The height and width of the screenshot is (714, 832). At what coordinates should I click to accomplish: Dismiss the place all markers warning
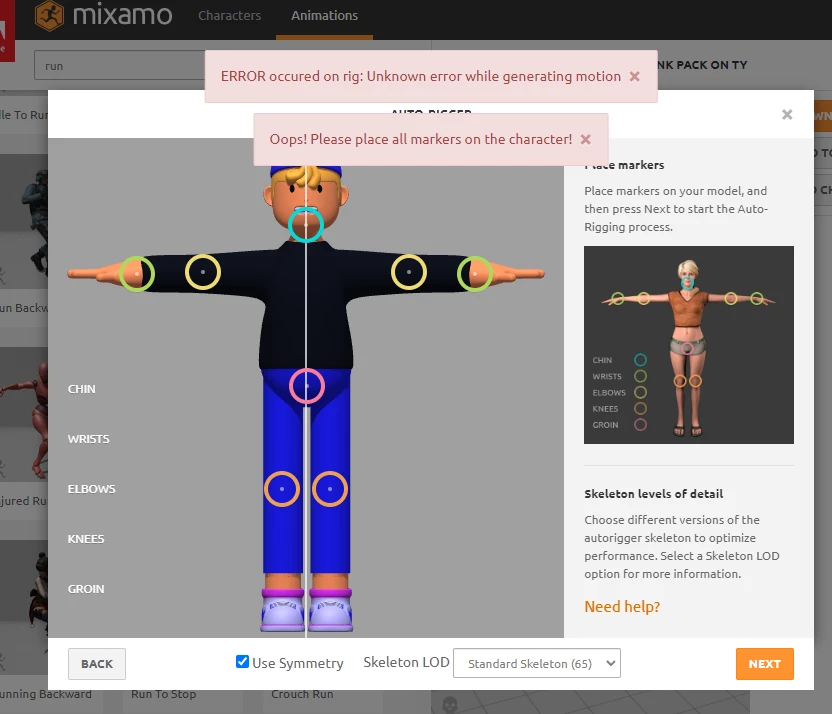point(585,139)
